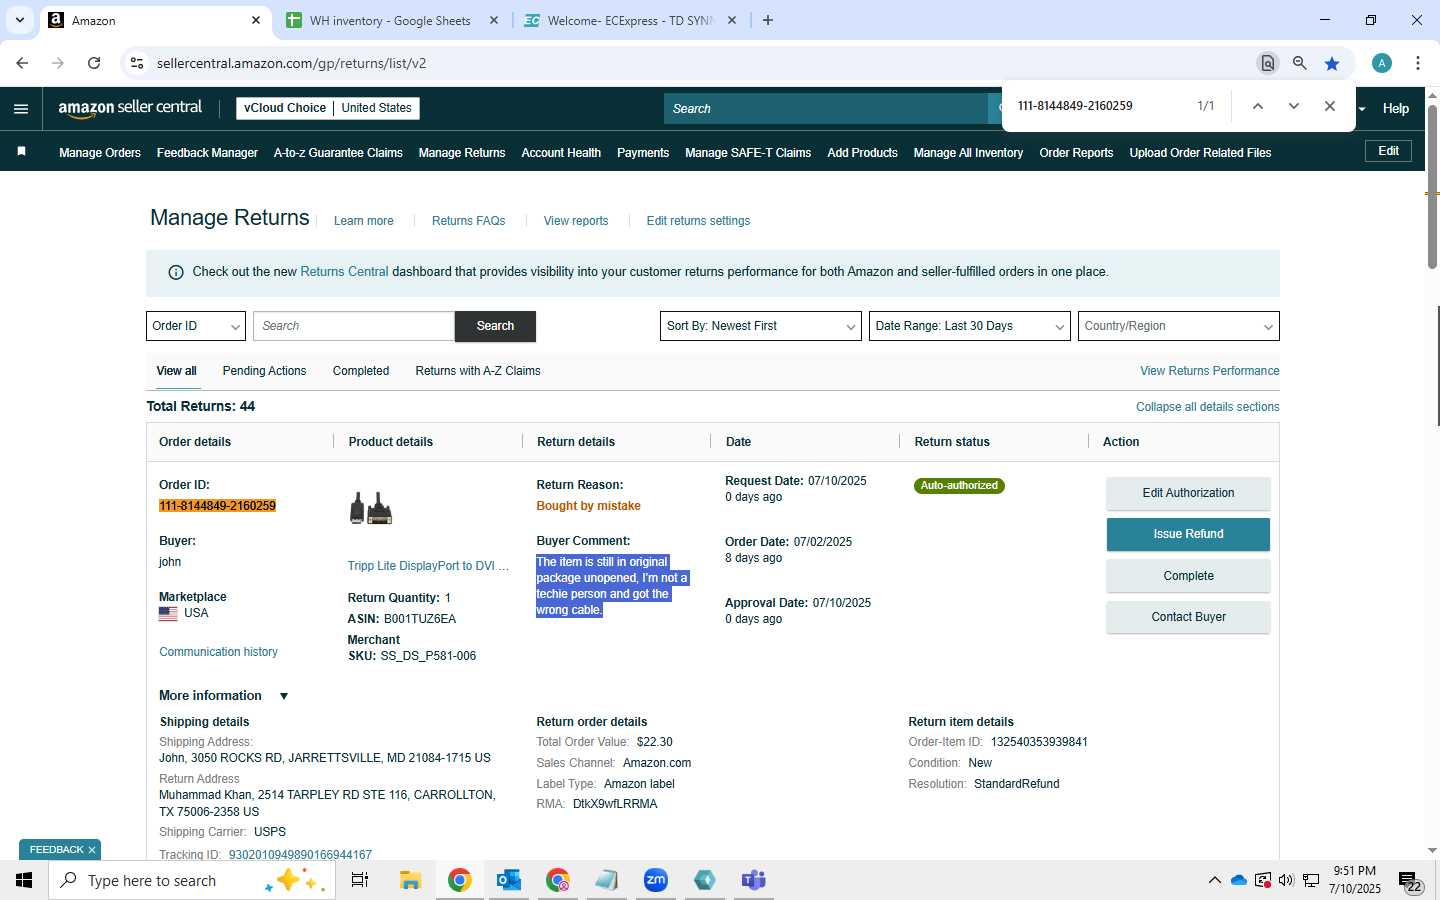
Task: Click the Seller Central top search box
Action: pyautogui.click(x=826, y=109)
